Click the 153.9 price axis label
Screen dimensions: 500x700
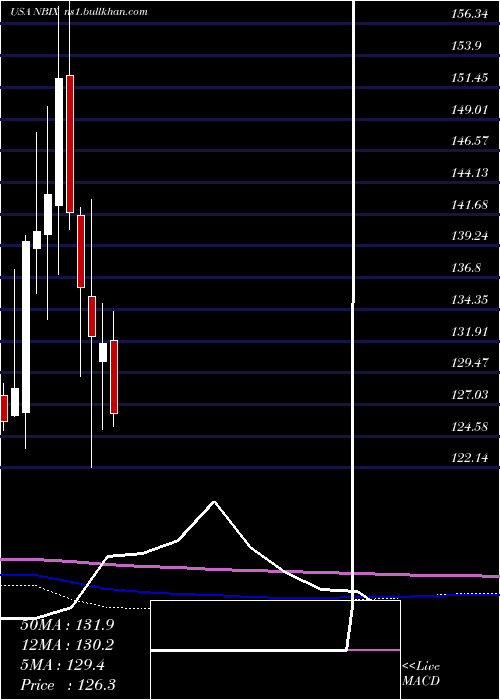coord(466,46)
